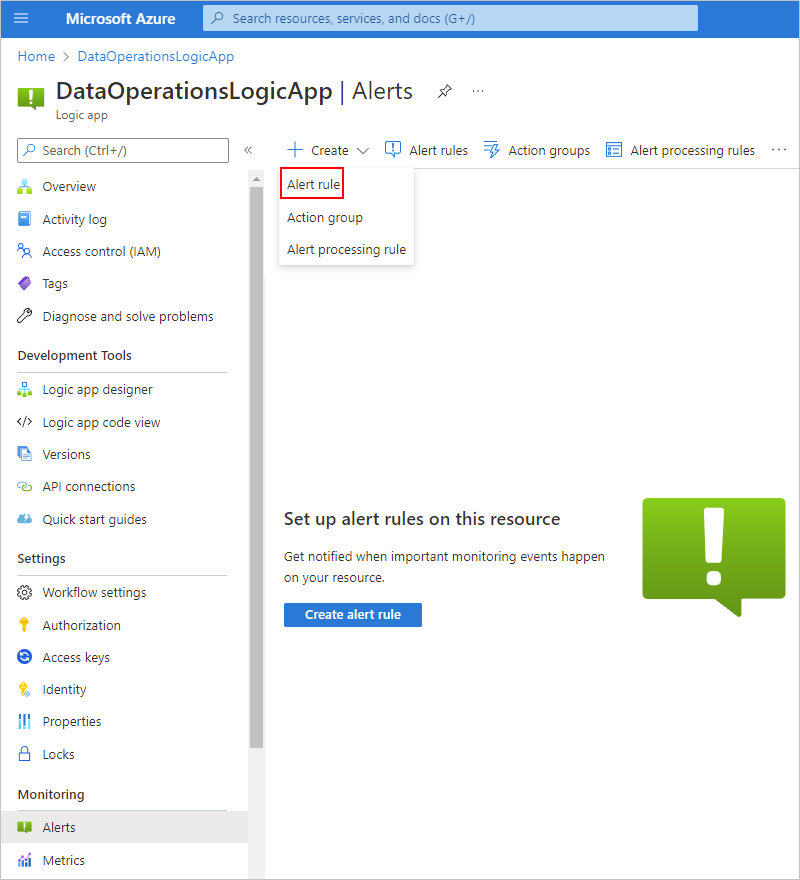Open the hamburger portal menu
Screen dimensions: 800x880
coord(21,19)
